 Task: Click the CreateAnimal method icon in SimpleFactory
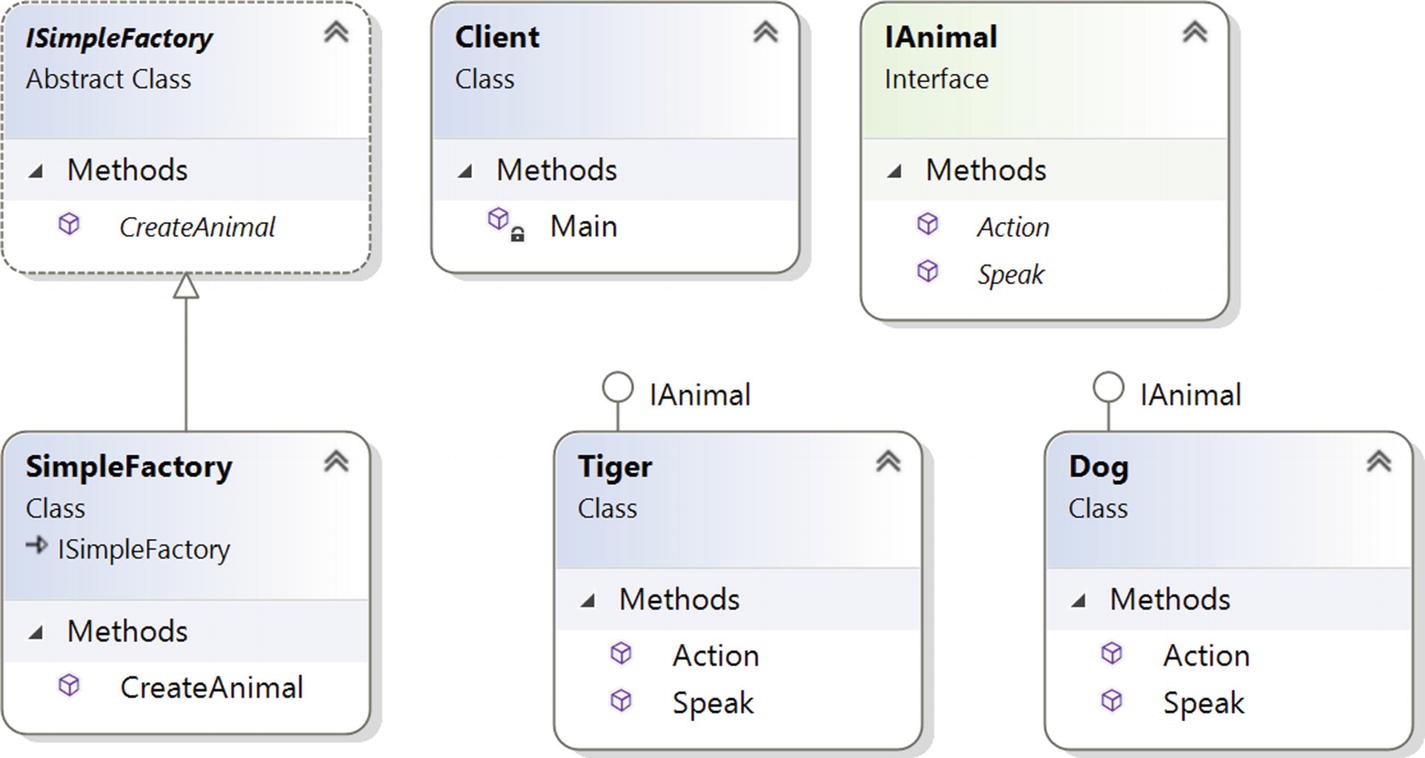pyautogui.click(x=69, y=685)
